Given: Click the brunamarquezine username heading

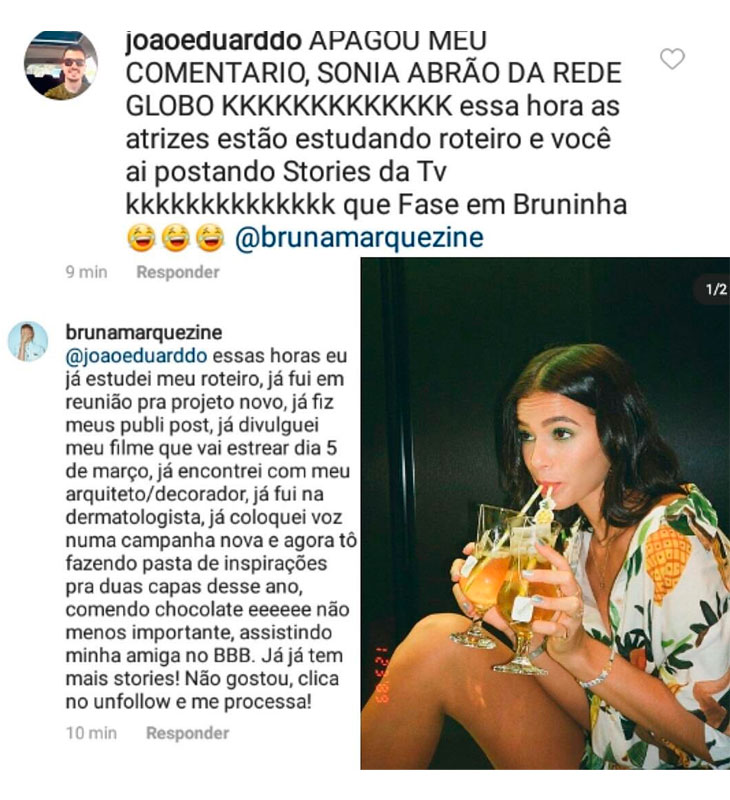Looking at the screenshot, I should pyautogui.click(x=144, y=332).
